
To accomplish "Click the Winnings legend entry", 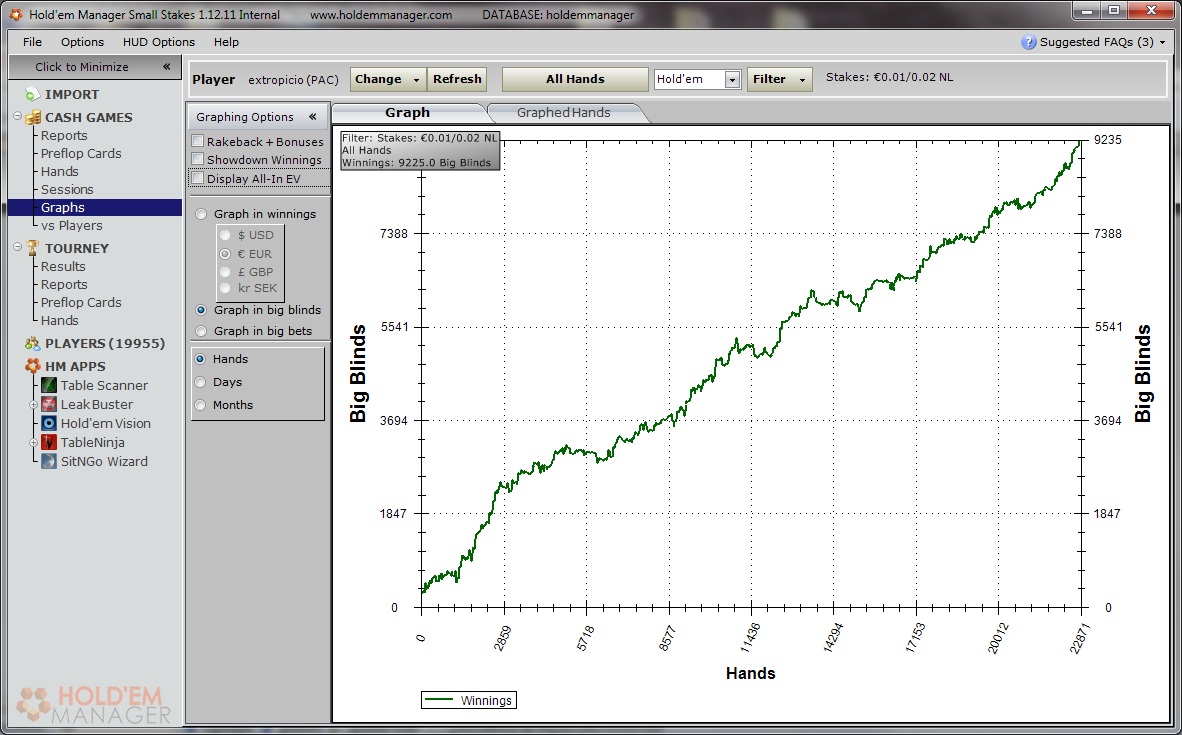I will click(469, 700).
